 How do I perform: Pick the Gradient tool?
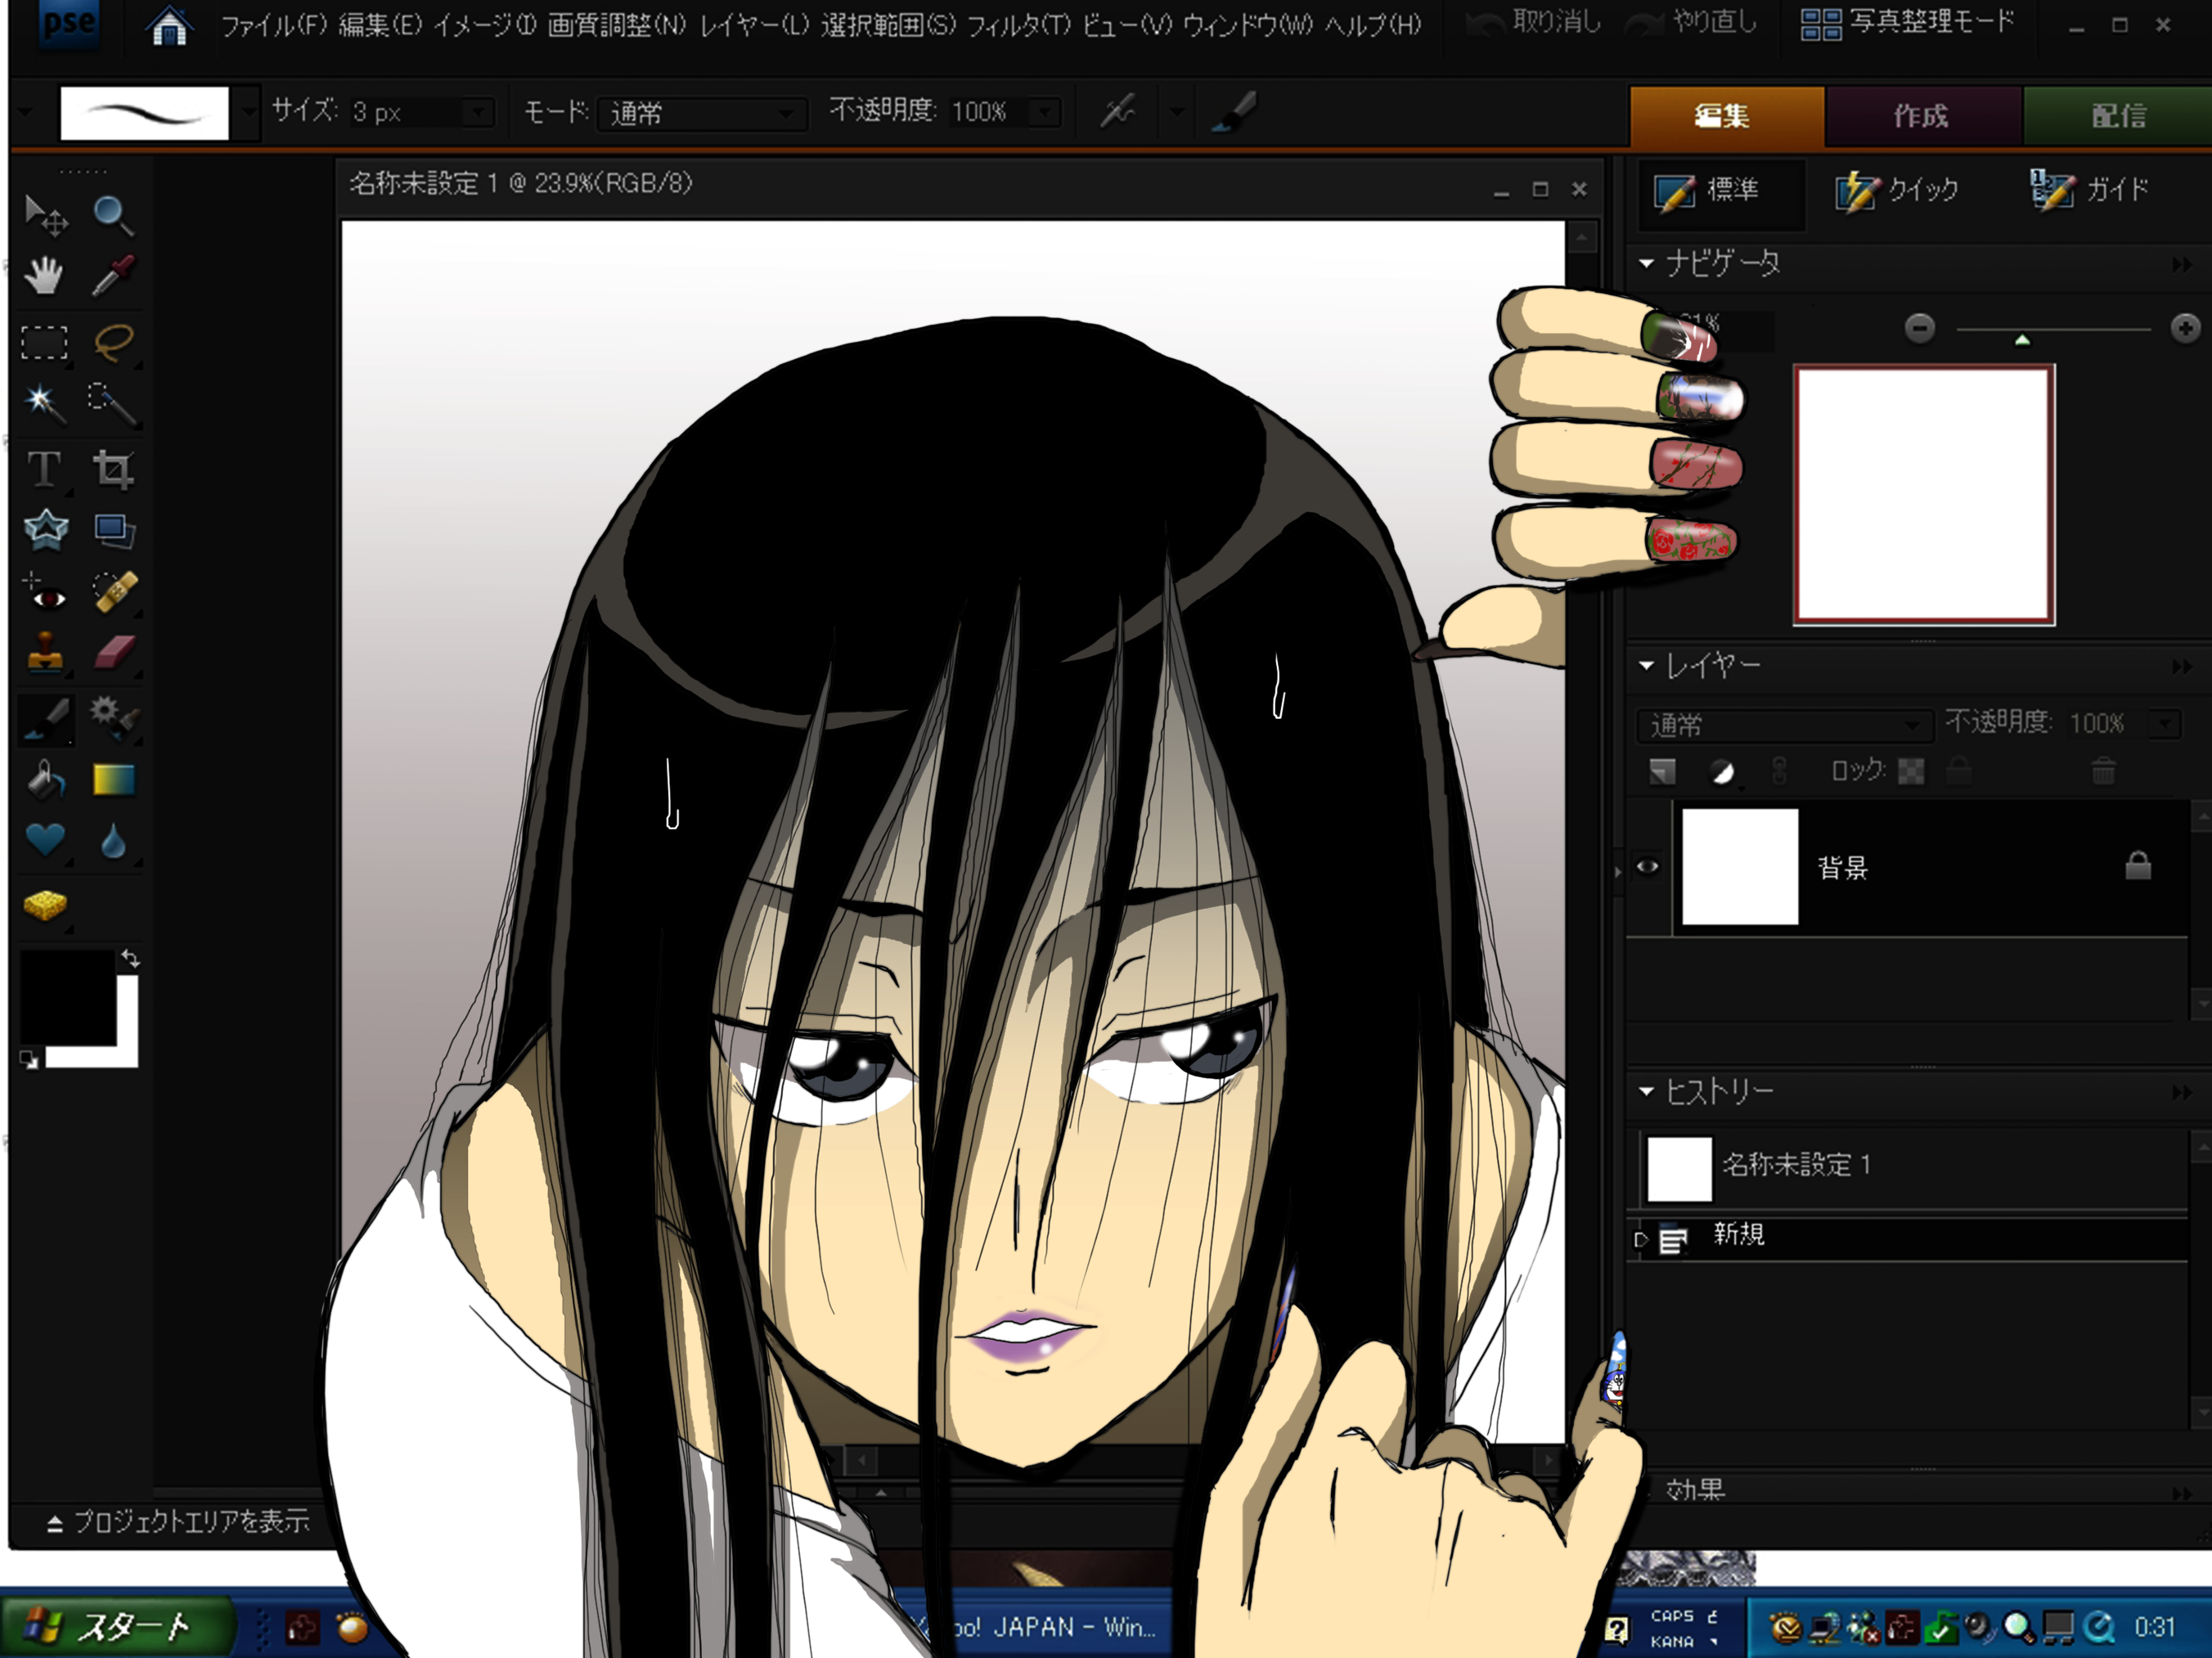pos(114,779)
